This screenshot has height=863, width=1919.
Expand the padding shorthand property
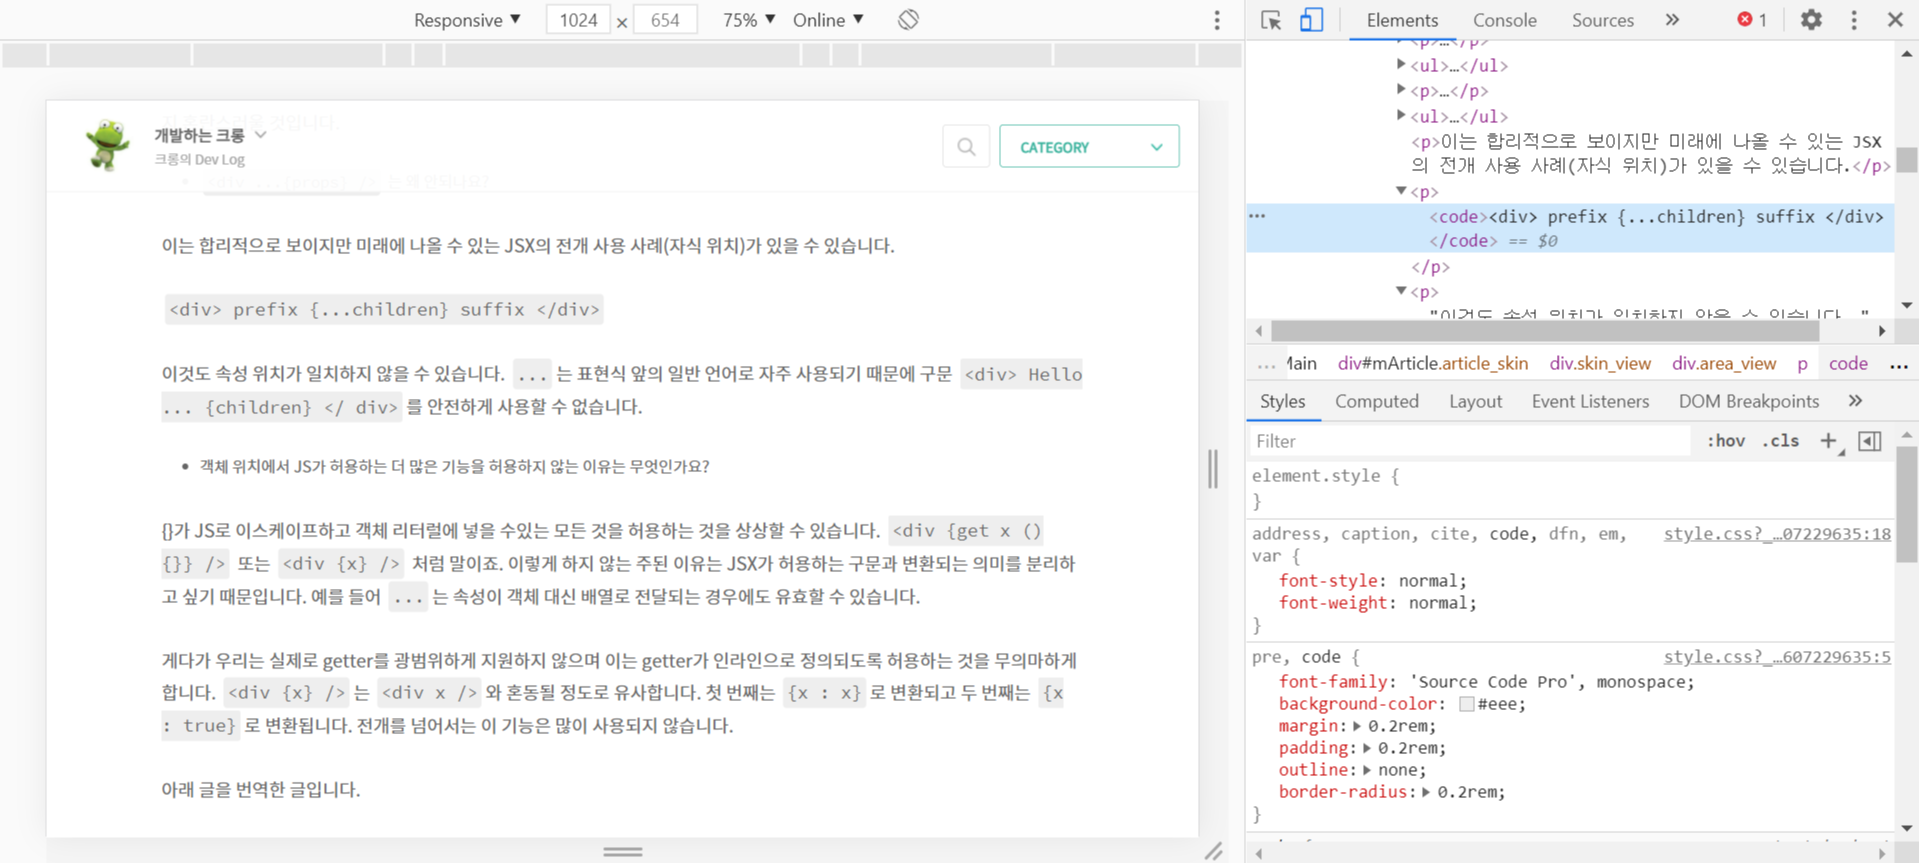pos(1367,748)
